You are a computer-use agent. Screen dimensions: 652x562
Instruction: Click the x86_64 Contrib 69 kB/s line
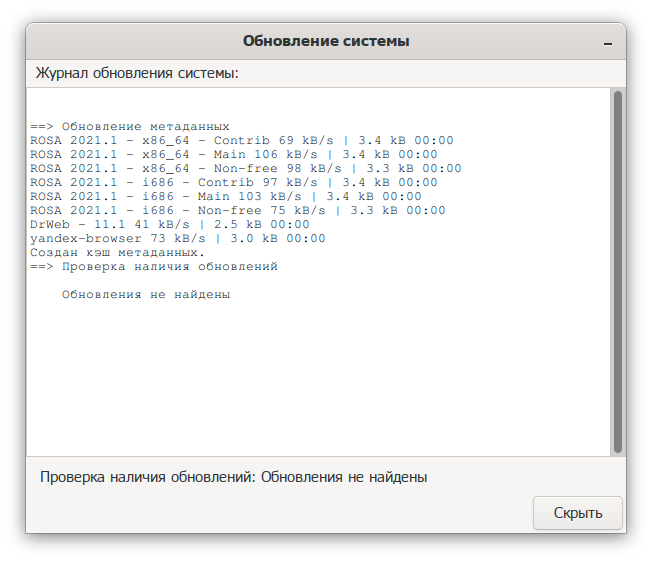[x=242, y=140]
